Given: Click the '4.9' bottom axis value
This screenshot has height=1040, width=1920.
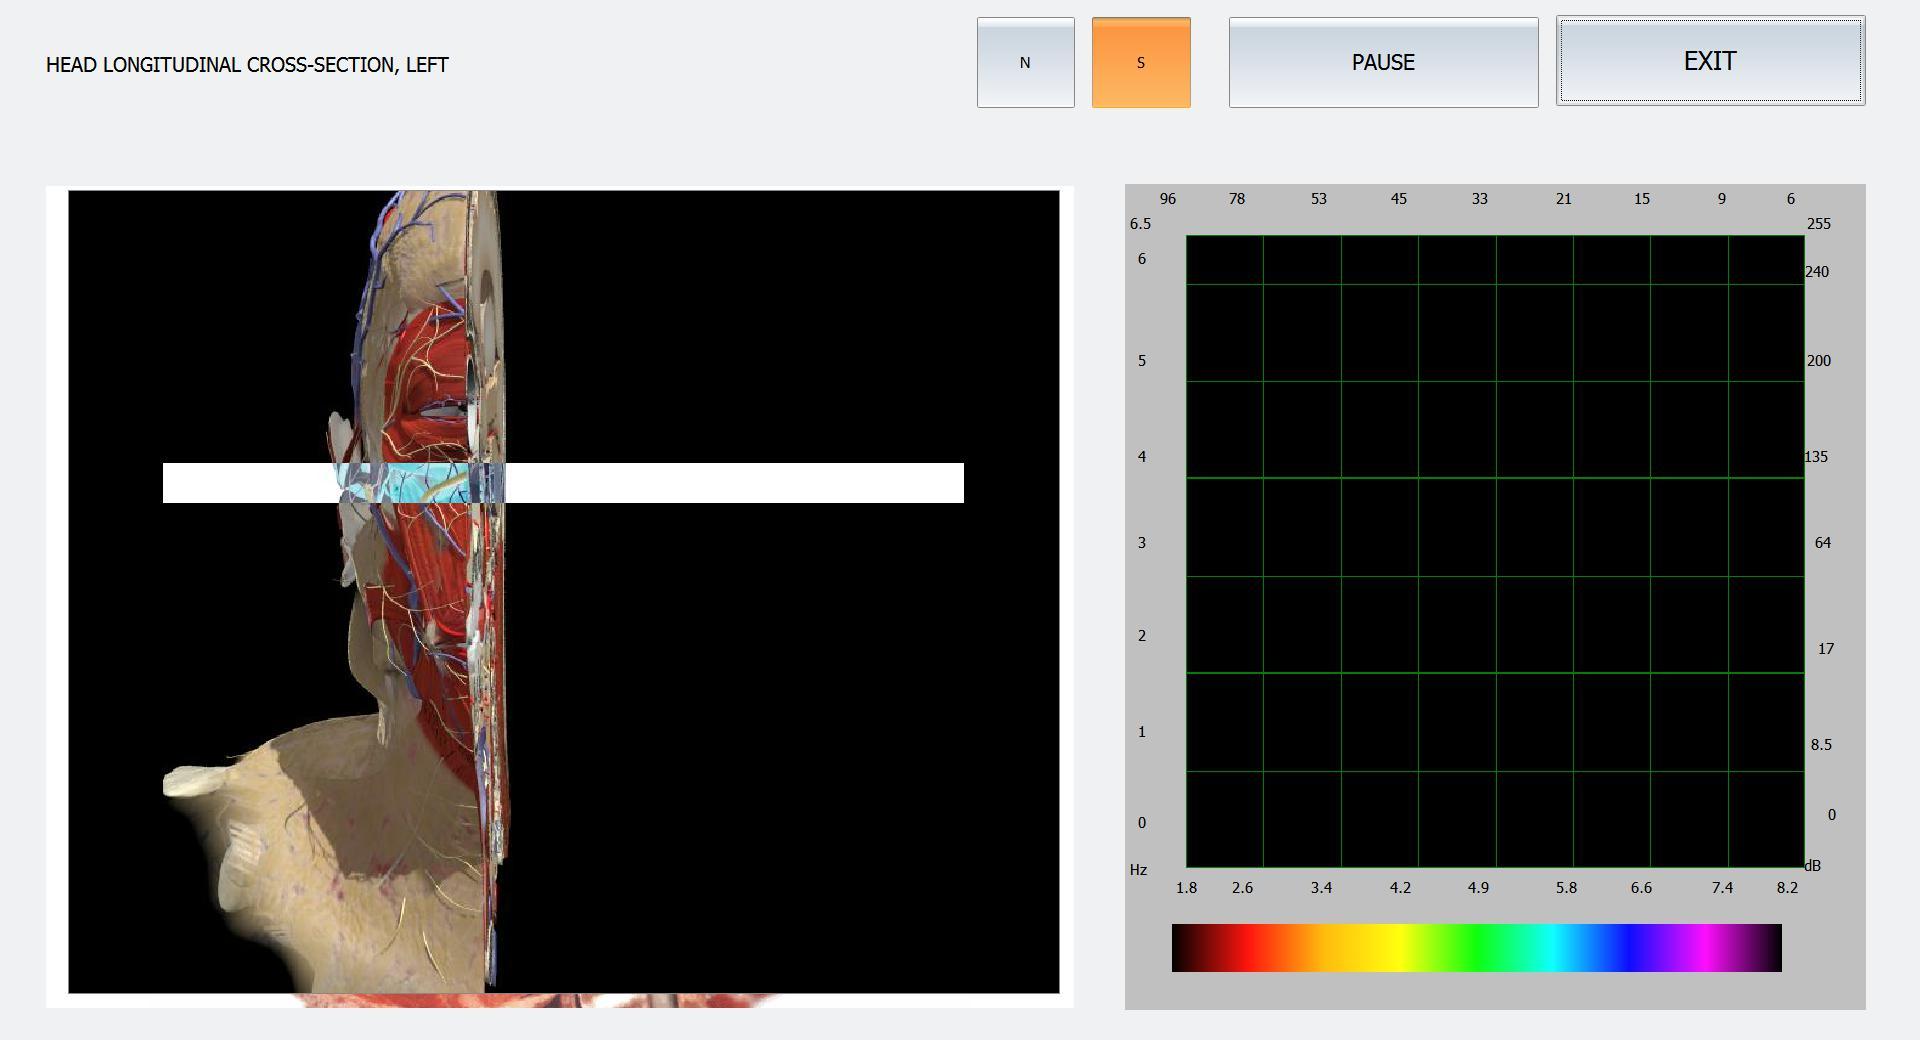Looking at the screenshot, I should (1478, 888).
